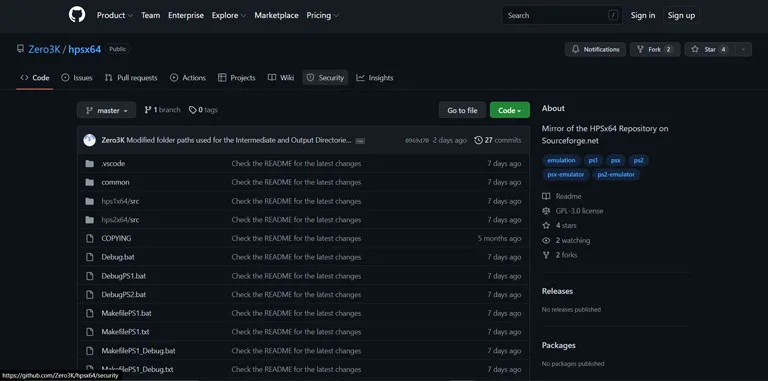Select the ps2-emulator topic tag
768x381 pixels.
[x=616, y=174]
